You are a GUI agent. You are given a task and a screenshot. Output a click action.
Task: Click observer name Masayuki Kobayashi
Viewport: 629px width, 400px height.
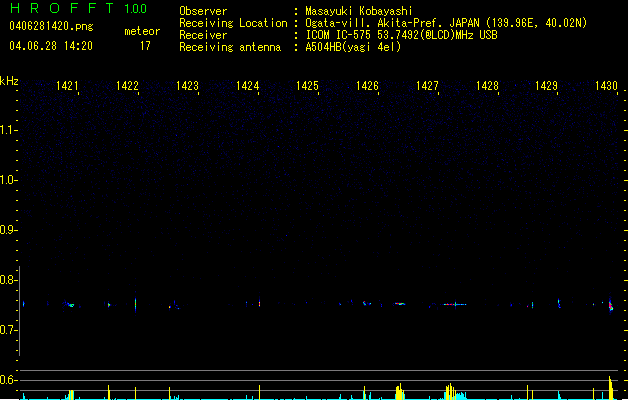(x=359, y=11)
